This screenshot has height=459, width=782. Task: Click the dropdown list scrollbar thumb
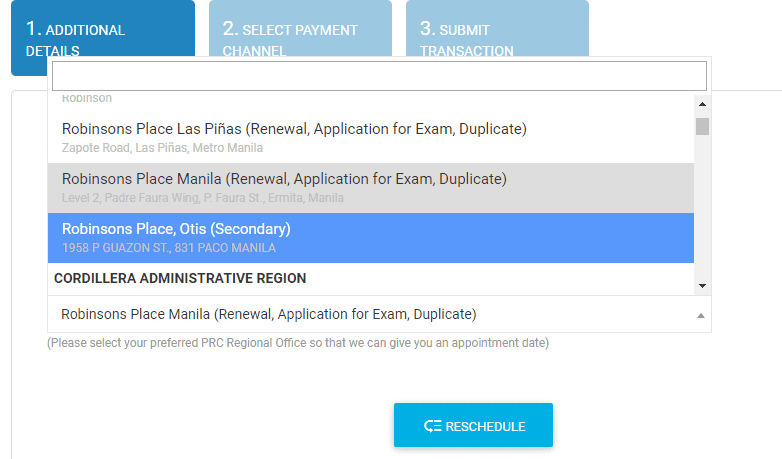coord(702,126)
